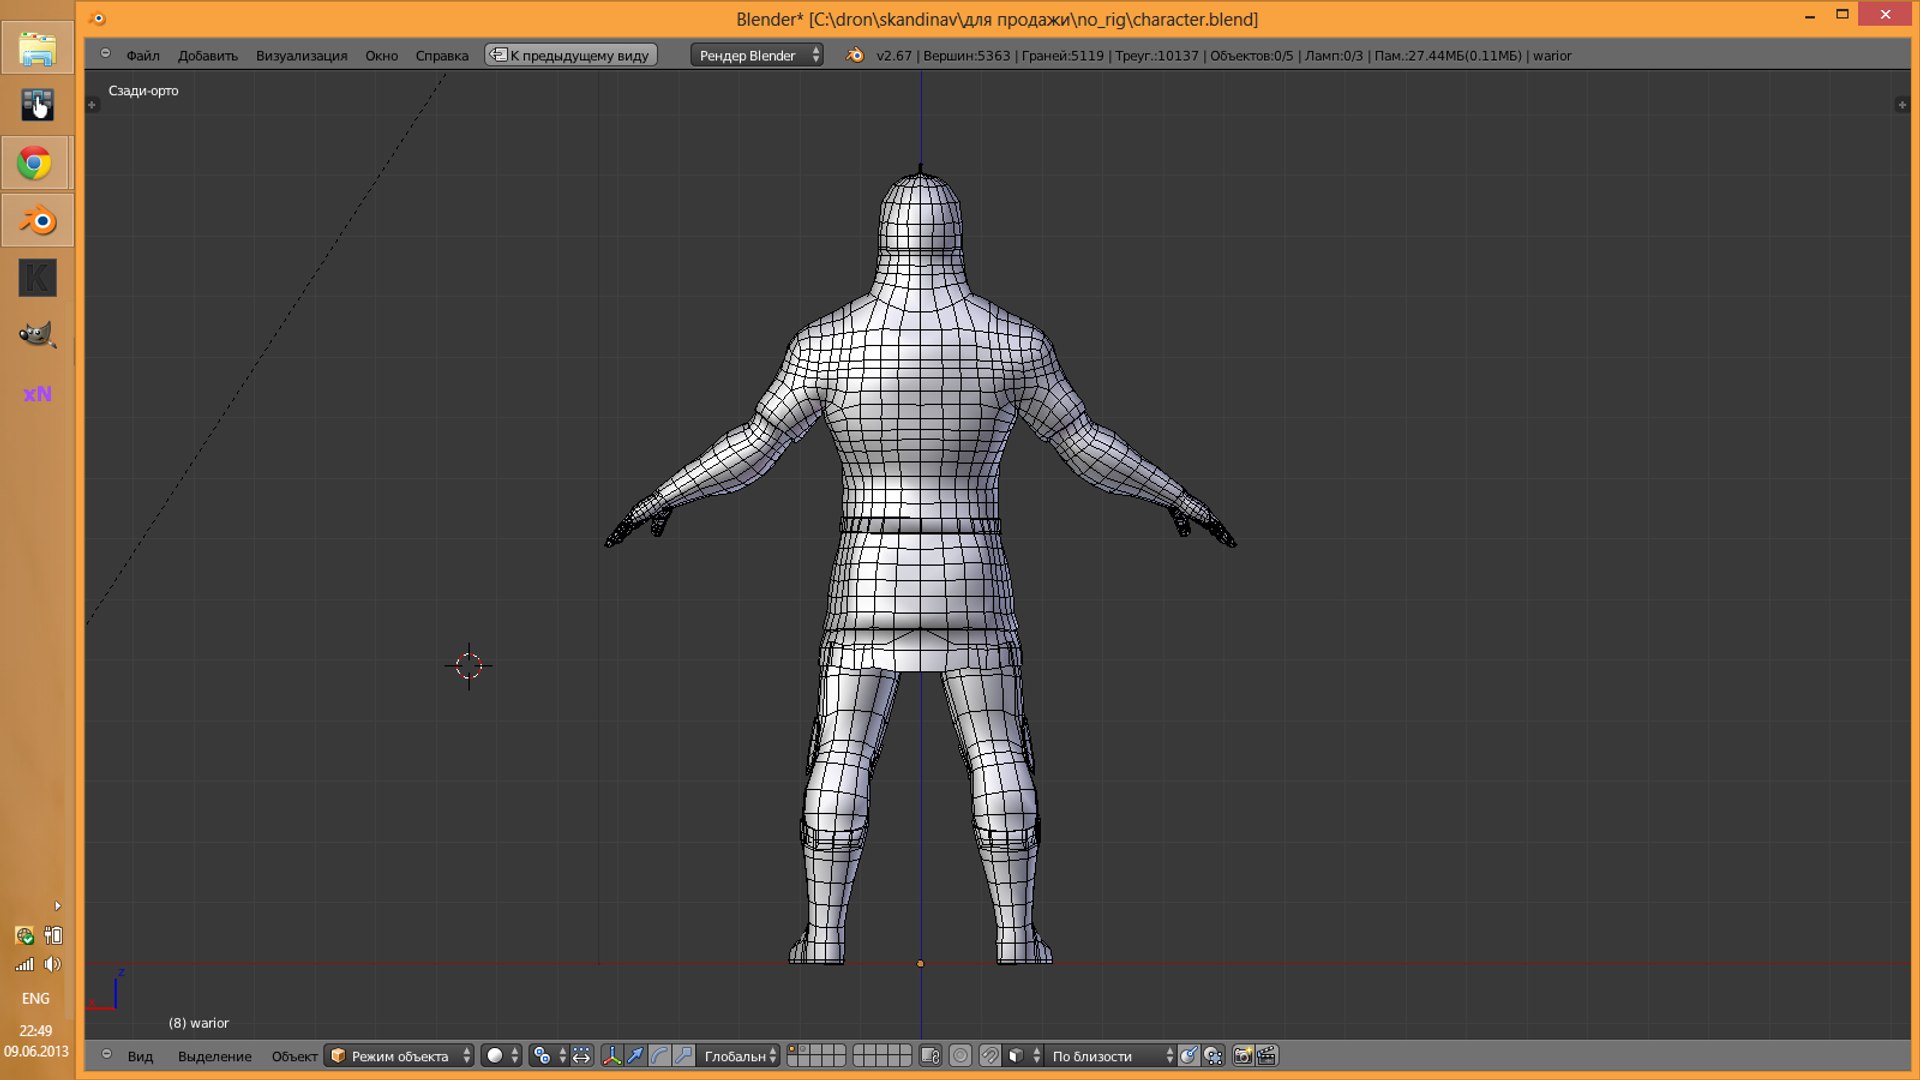Open the Визуализация menu
This screenshot has width=1920, height=1080.
pos(301,56)
